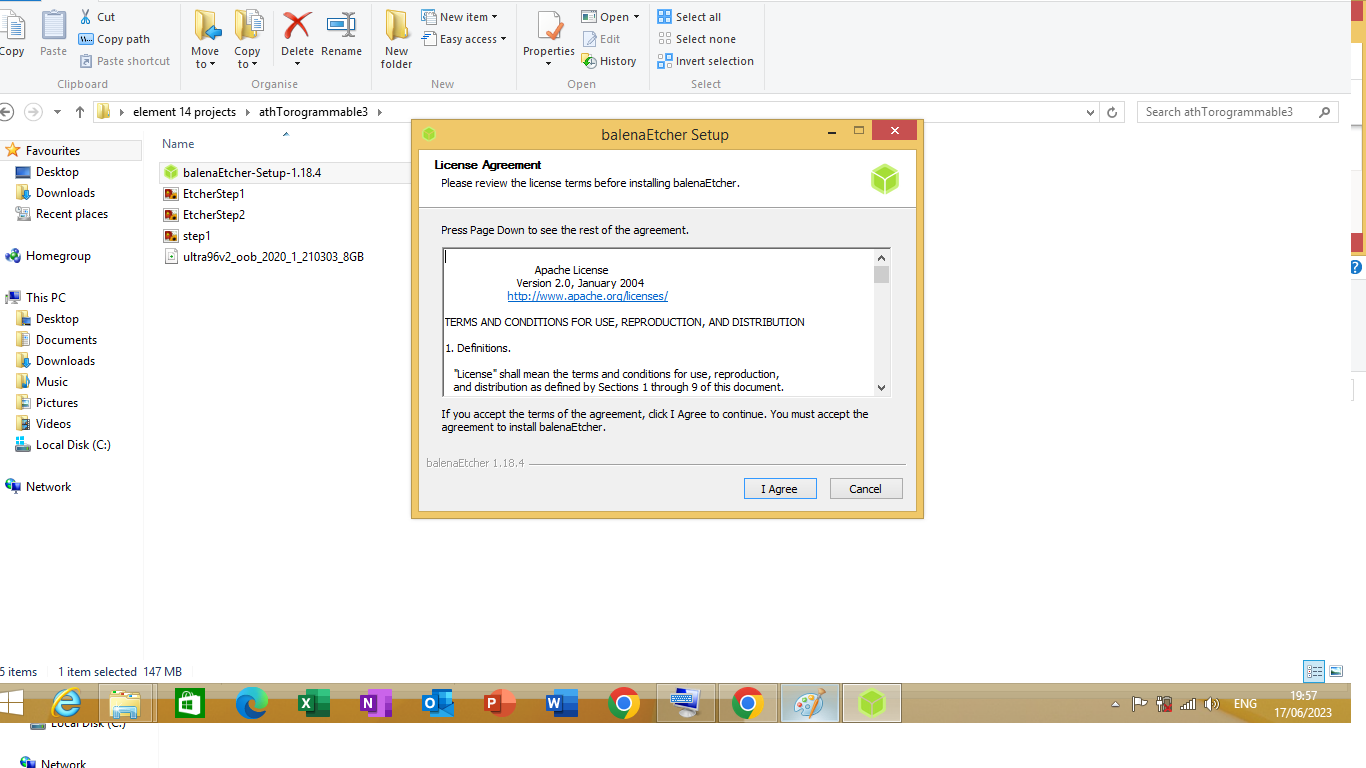This screenshot has height=768, width=1366.
Task: Click the Rename icon in Organise group
Action: [x=341, y=26]
